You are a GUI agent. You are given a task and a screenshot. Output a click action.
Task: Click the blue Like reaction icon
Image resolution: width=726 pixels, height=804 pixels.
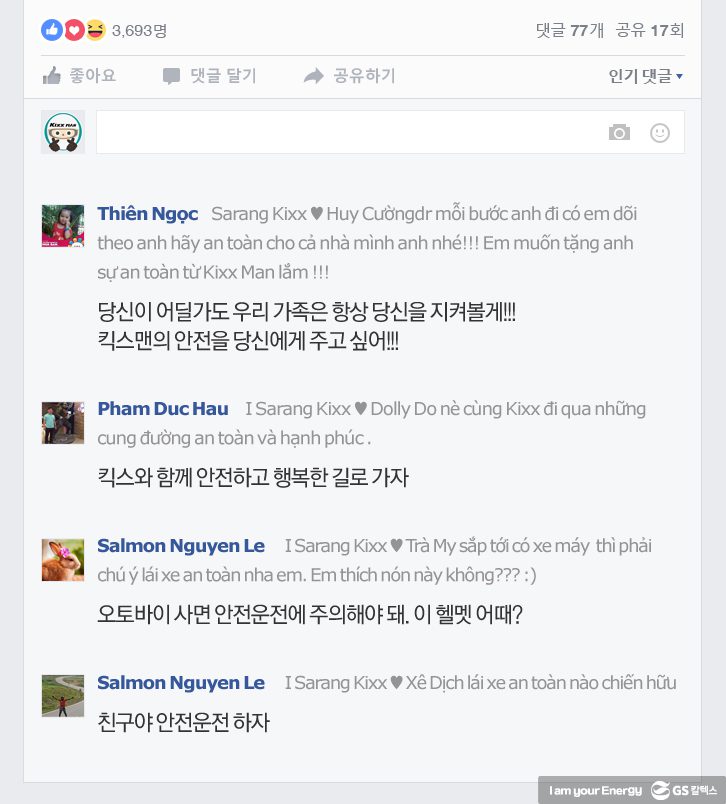[52, 30]
